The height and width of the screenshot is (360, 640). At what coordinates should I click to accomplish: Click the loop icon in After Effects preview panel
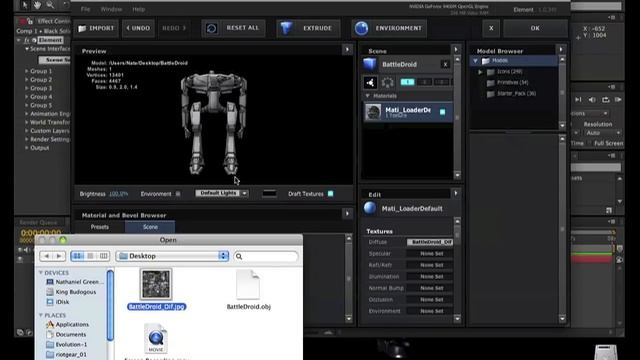606,100
